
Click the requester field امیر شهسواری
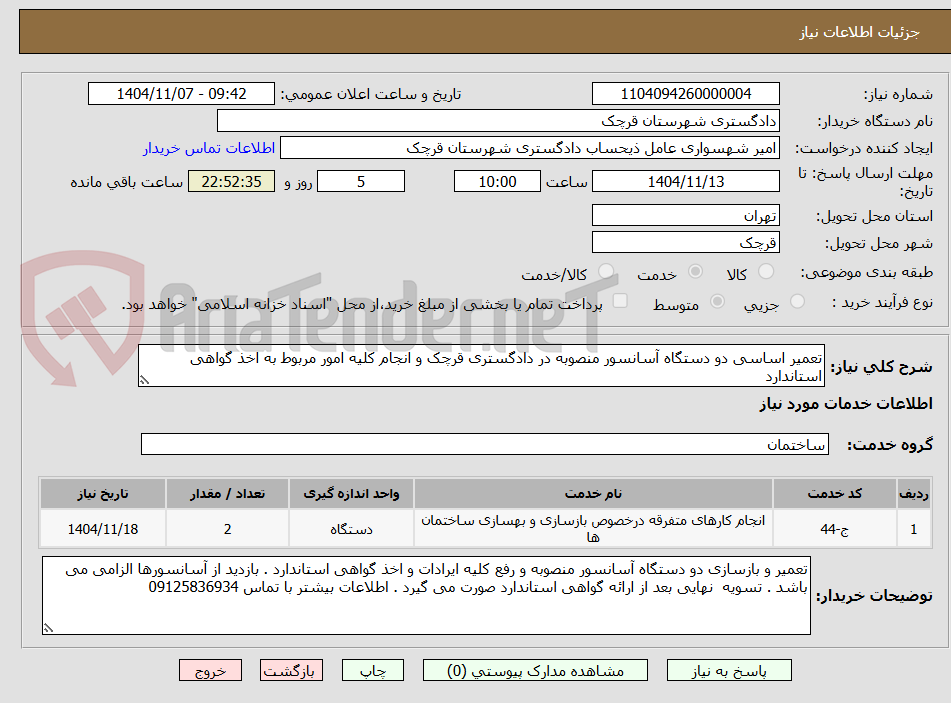click(x=529, y=148)
